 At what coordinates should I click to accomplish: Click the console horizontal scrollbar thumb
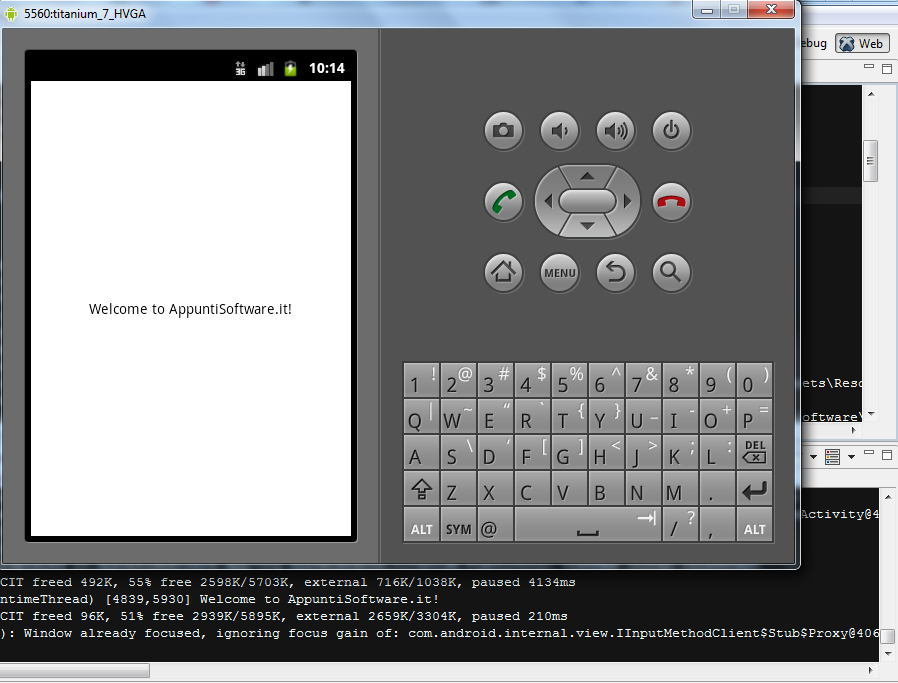point(75,670)
